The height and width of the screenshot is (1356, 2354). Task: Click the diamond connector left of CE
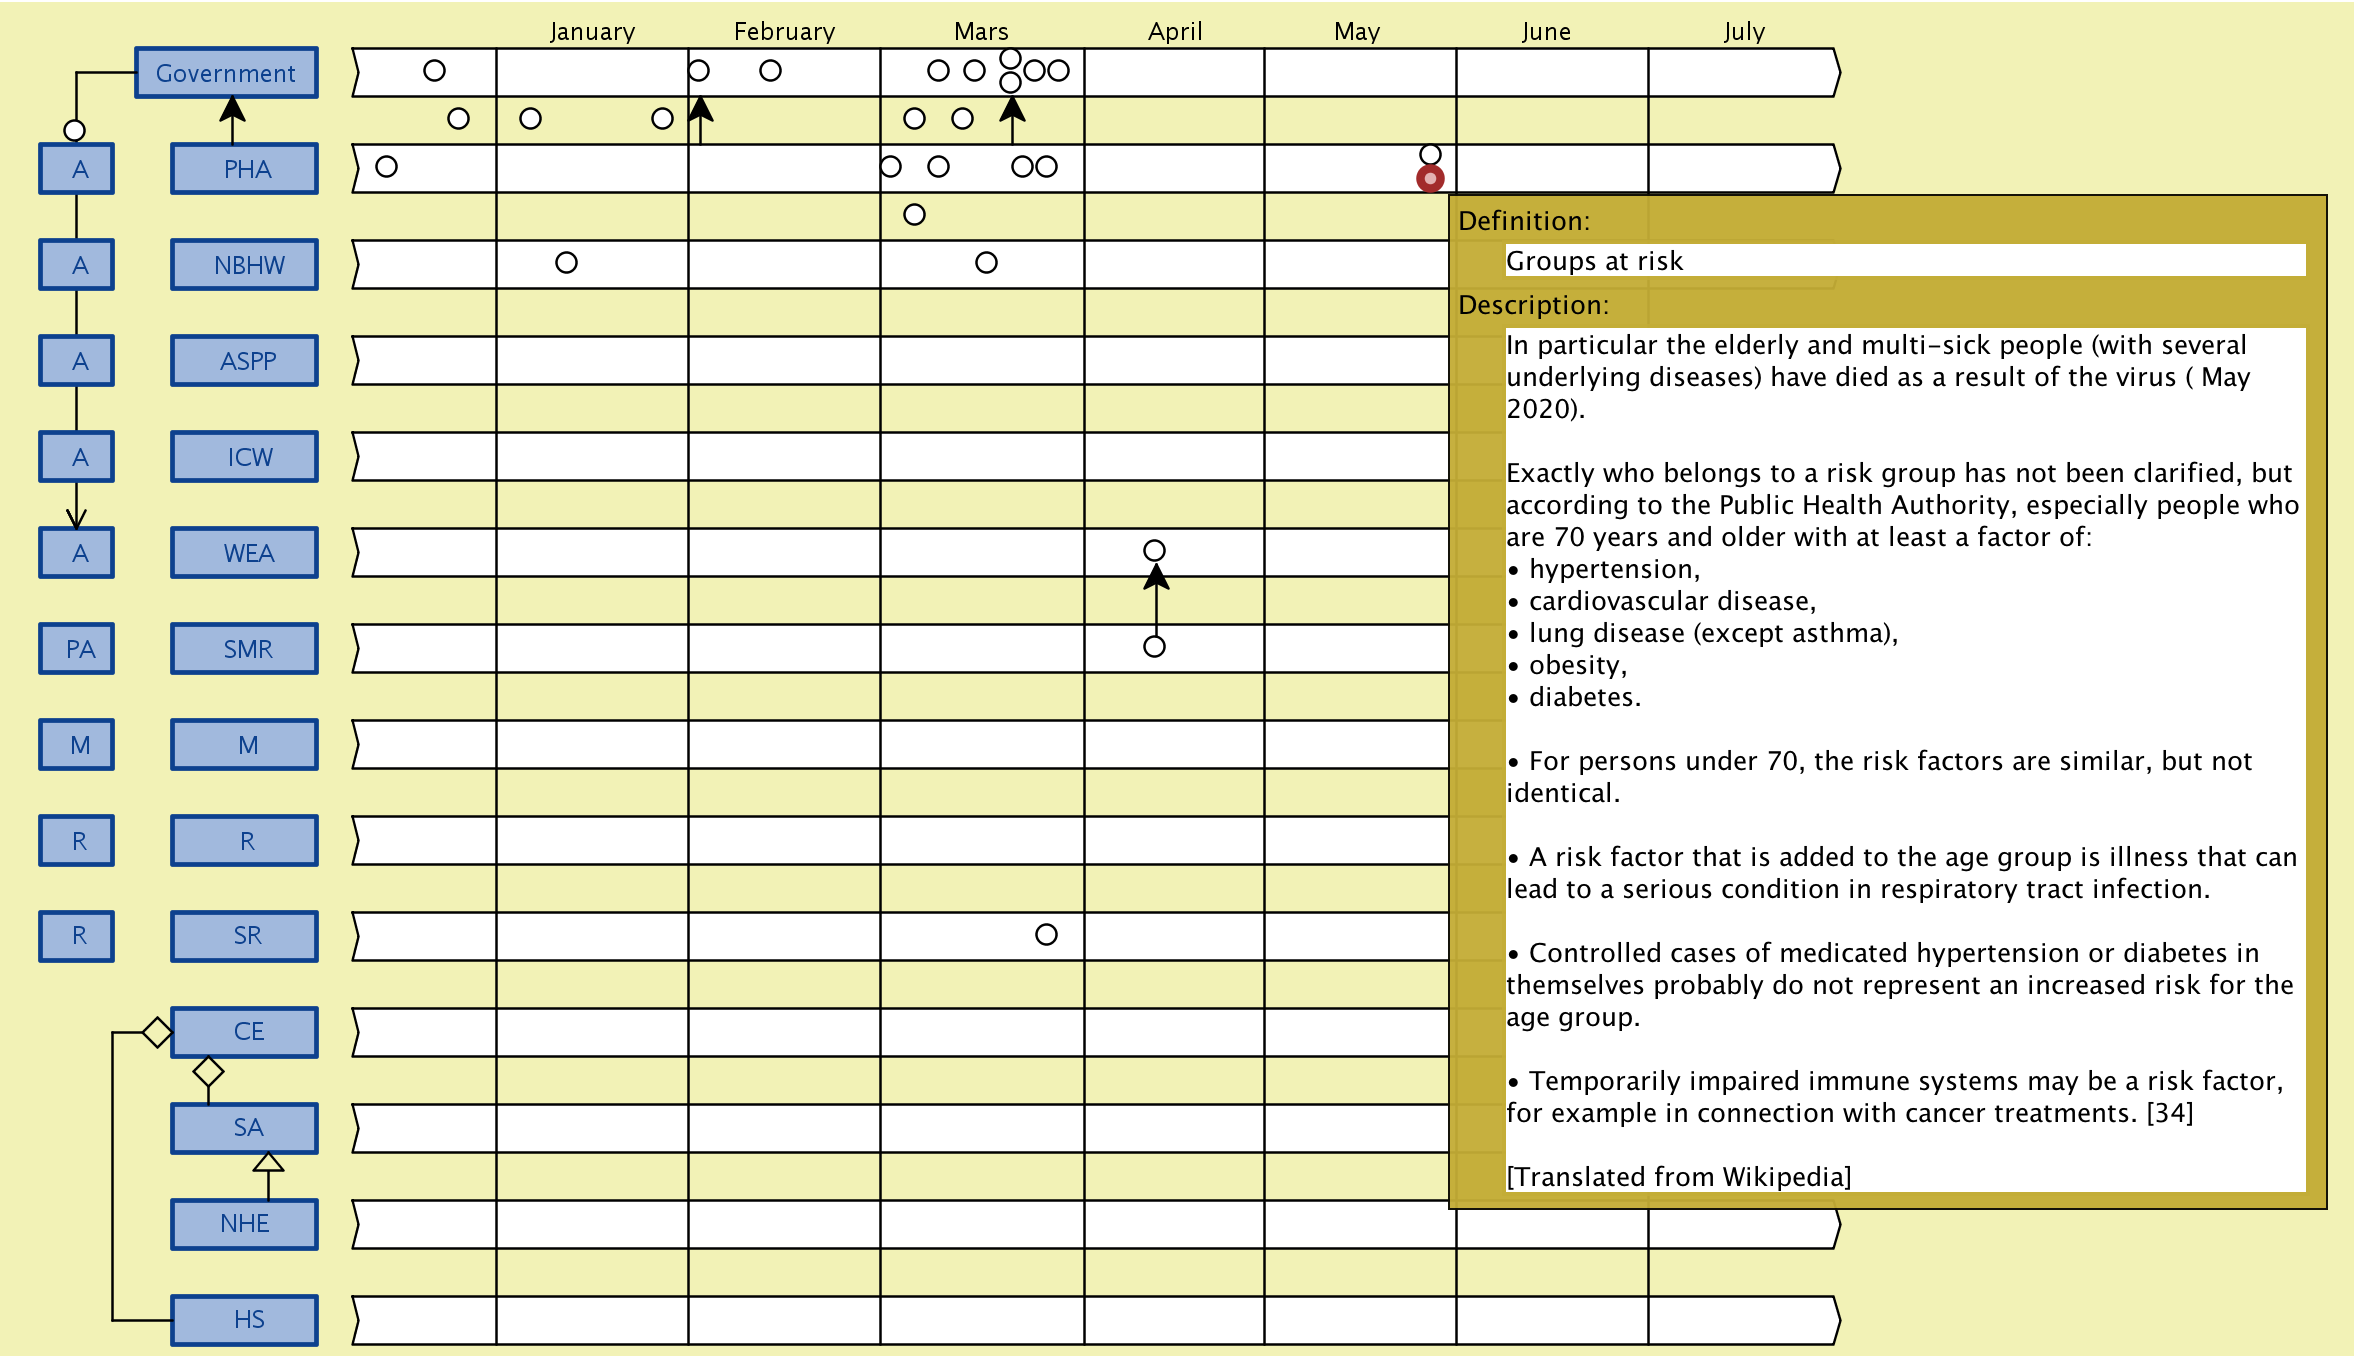157,1032
